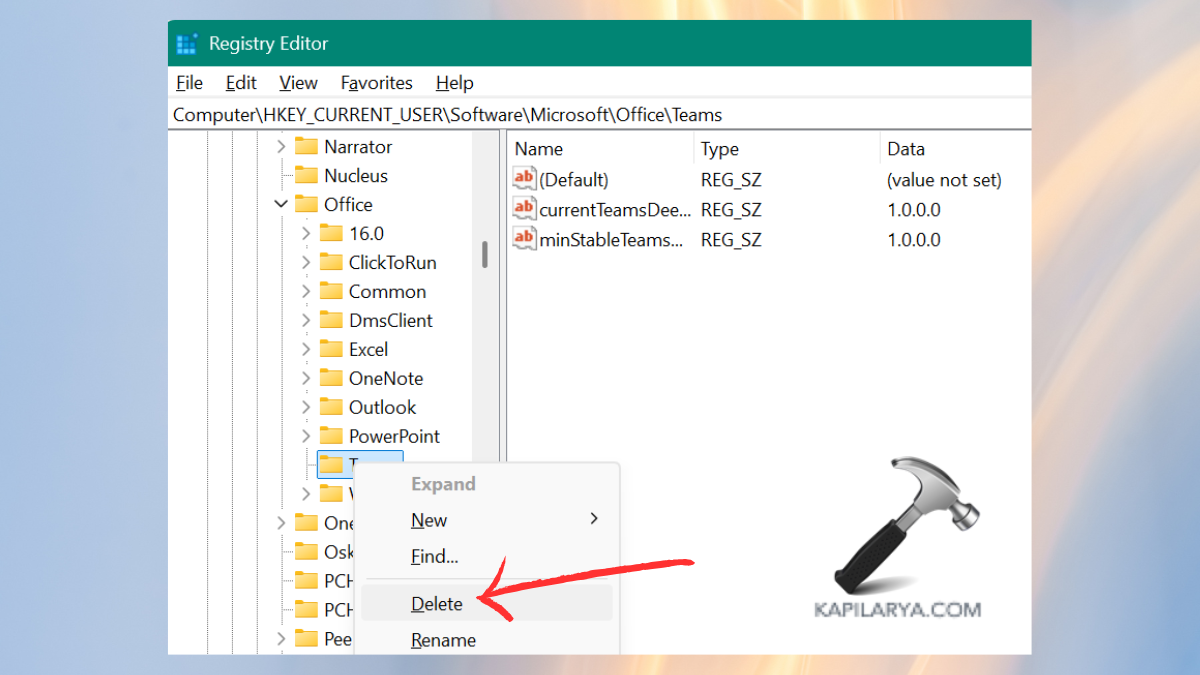The image size is (1200, 675).
Task: Open the View menu
Action: point(298,83)
